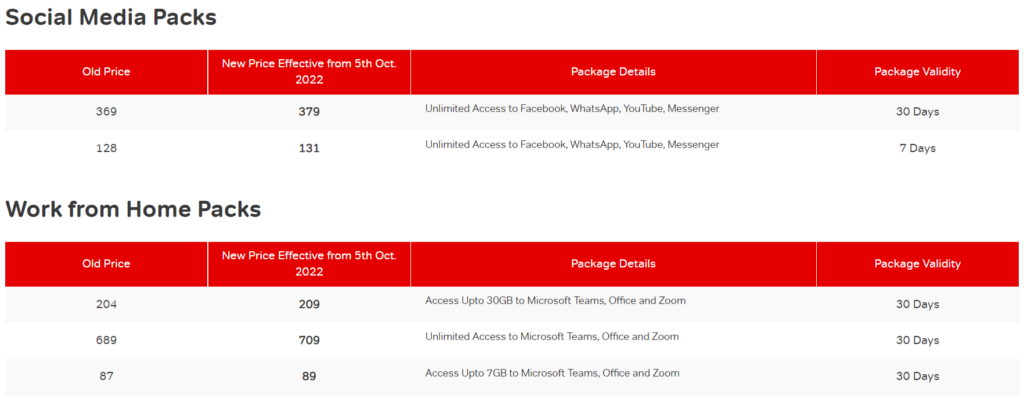Click new price 709 cell

point(309,340)
